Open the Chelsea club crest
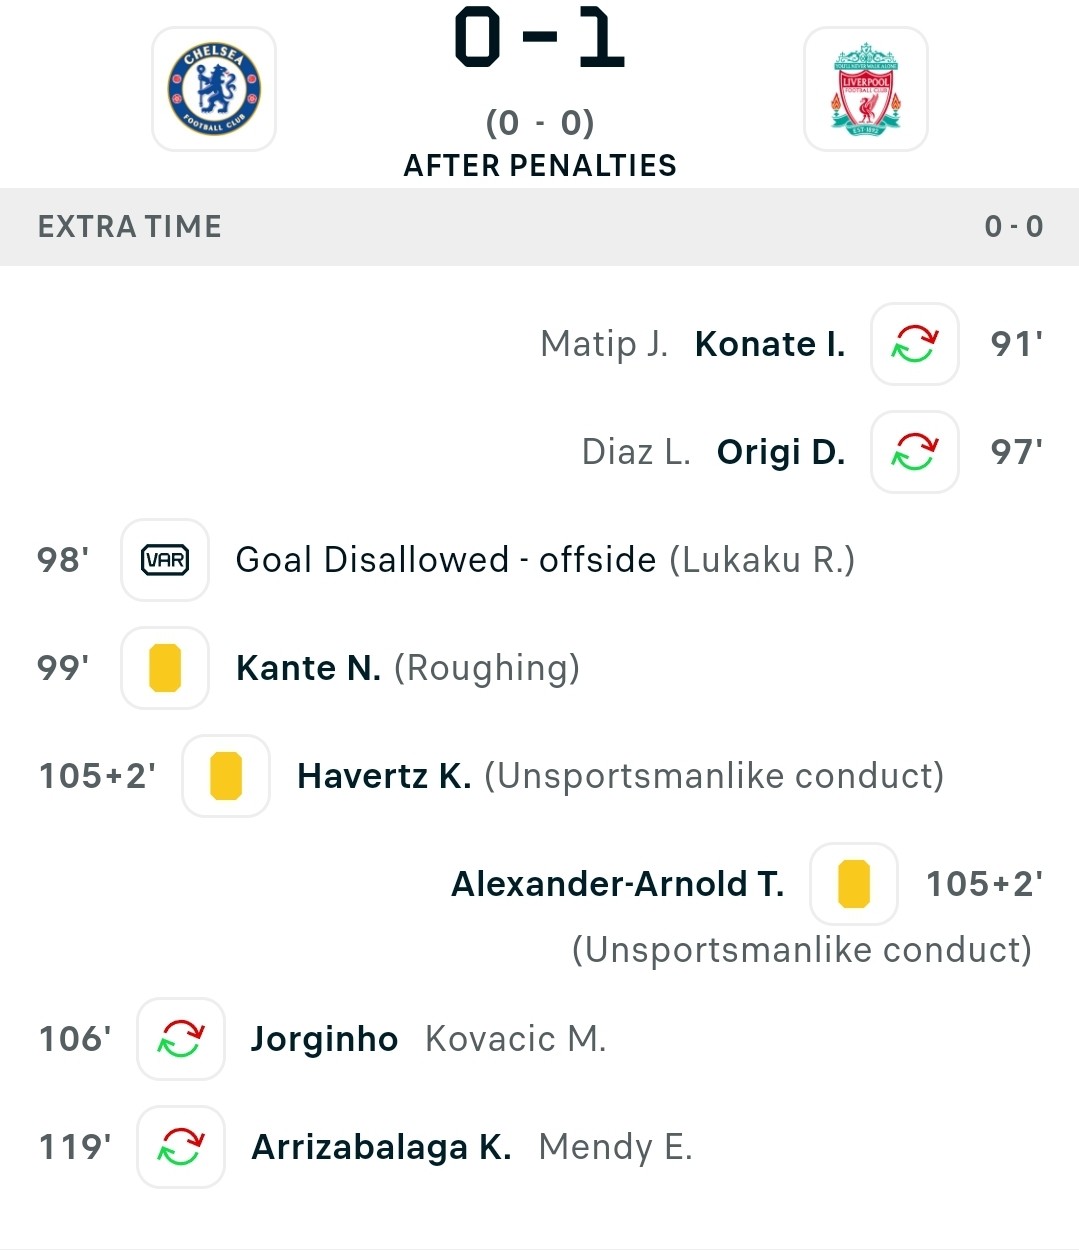 (x=214, y=89)
